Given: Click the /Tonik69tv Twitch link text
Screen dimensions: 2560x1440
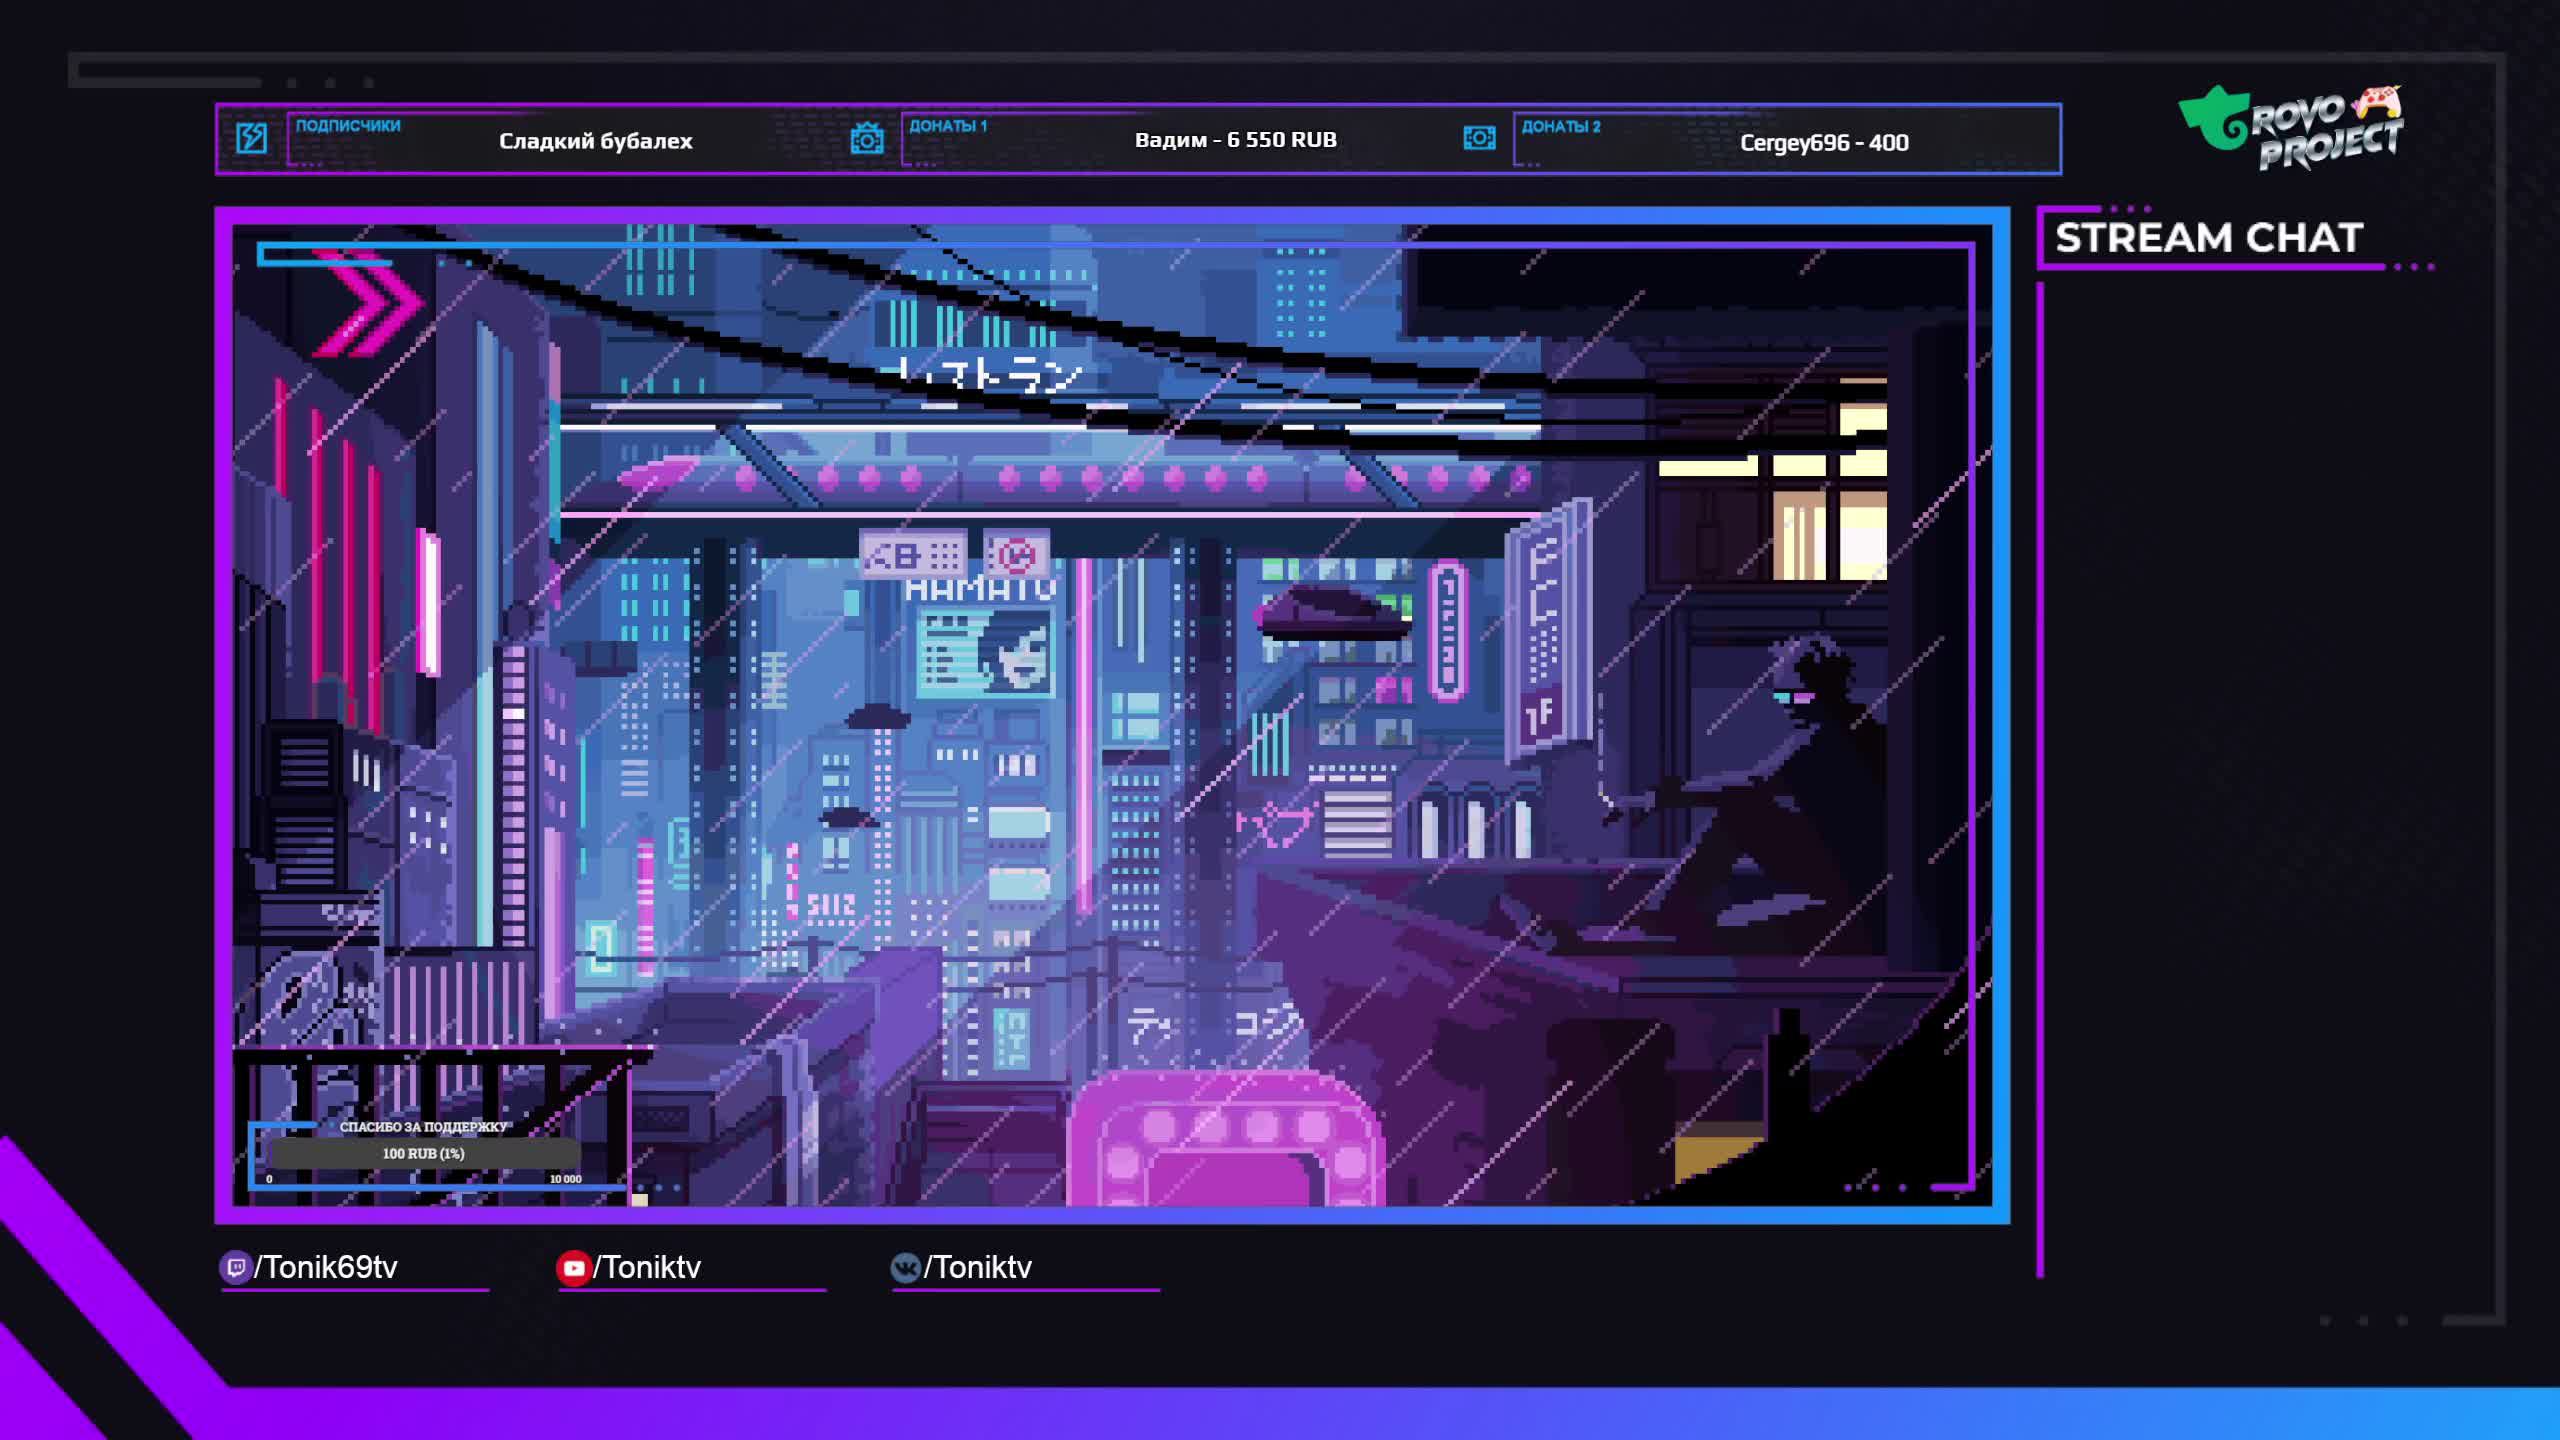Looking at the screenshot, I should [326, 1268].
